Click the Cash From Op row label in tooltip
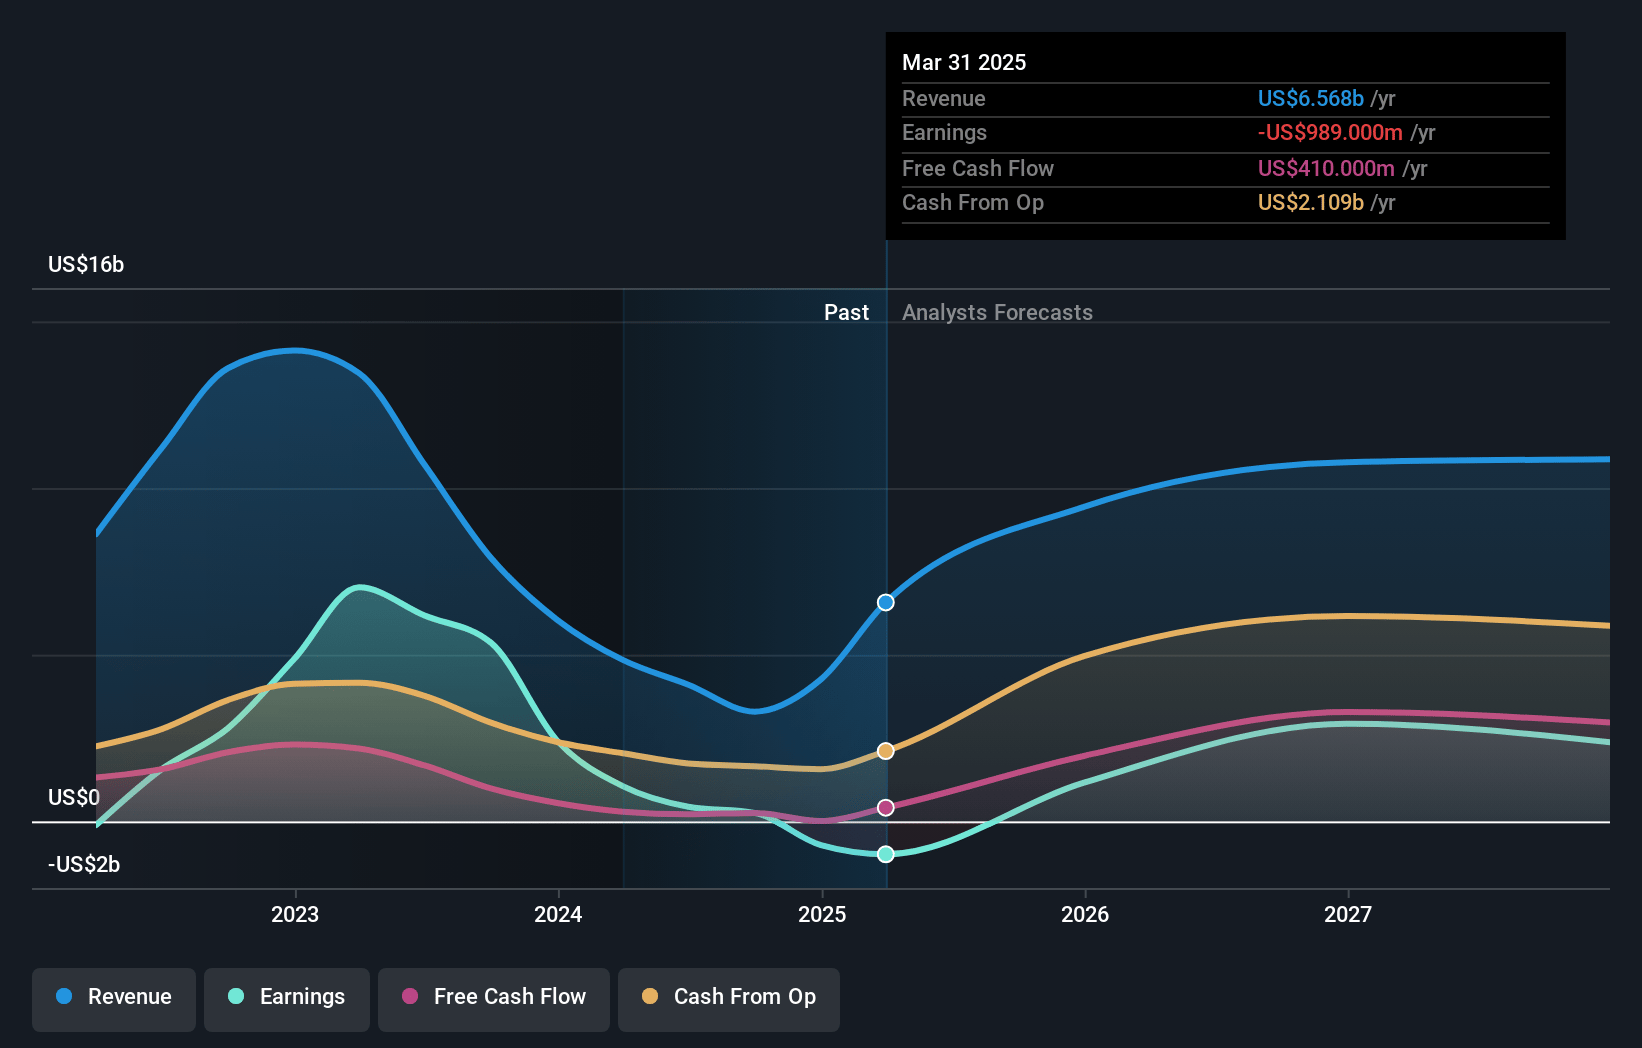Image resolution: width=1642 pixels, height=1048 pixels. click(x=973, y=202)
